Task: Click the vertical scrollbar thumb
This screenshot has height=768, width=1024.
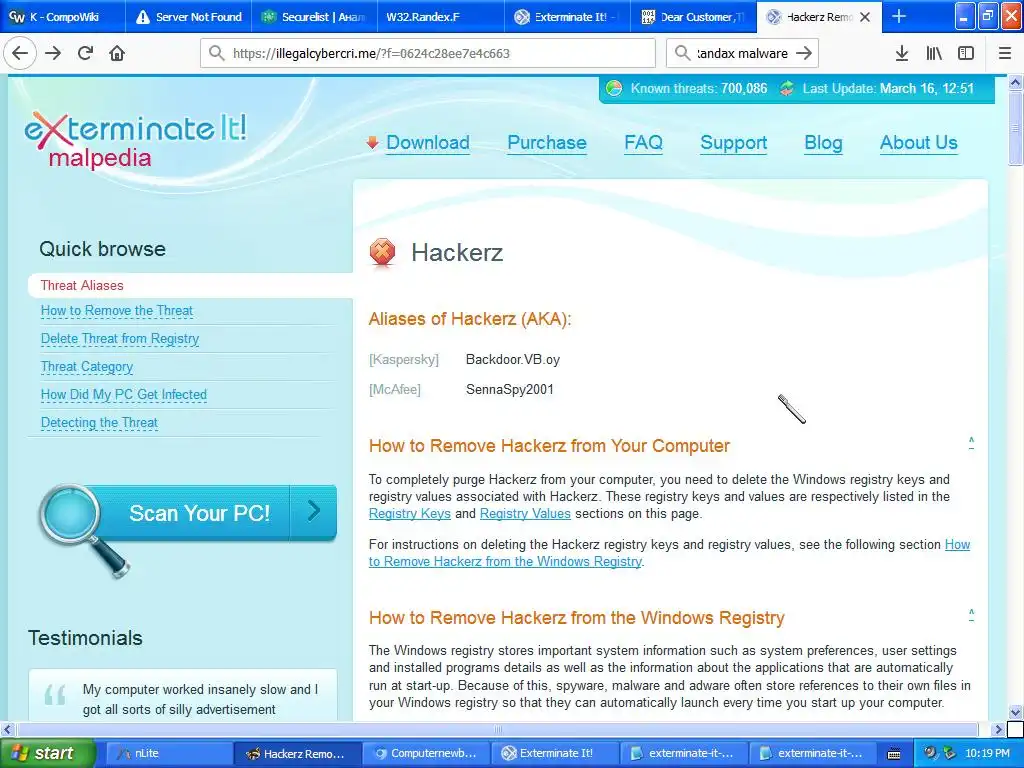Action: [x=1016, y=127]
